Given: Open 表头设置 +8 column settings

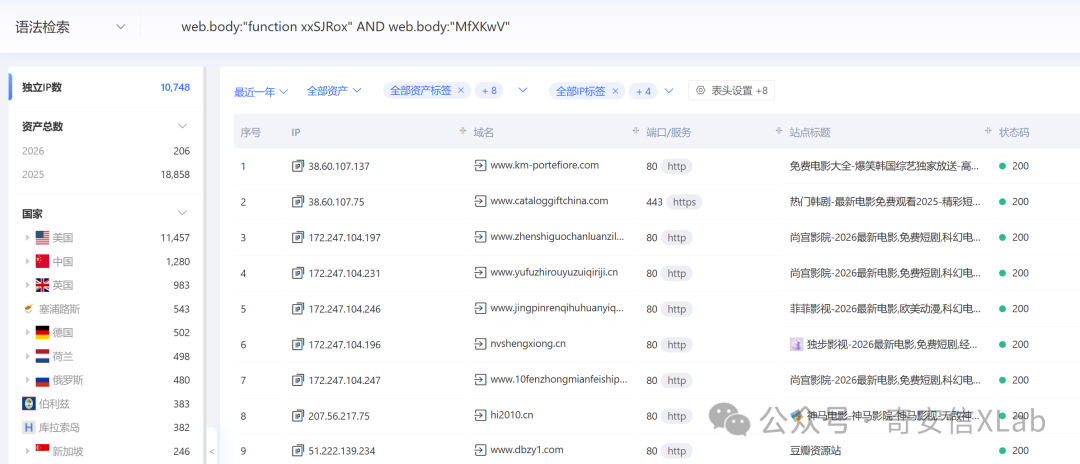Looking at the screenshot, I should [x=731, y=90].
